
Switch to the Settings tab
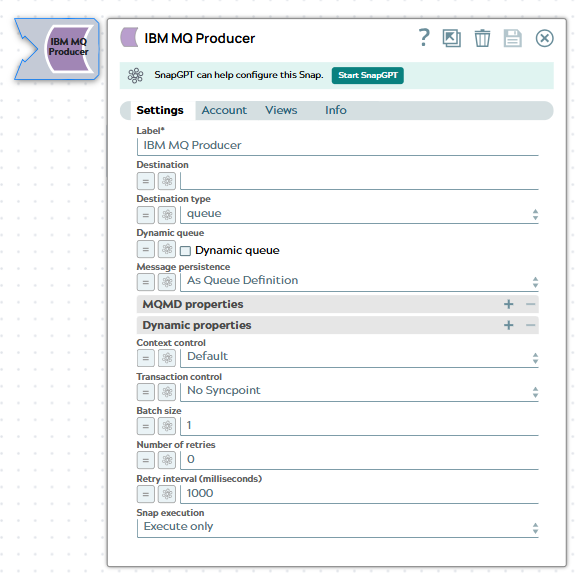click(x=160, y=110)
